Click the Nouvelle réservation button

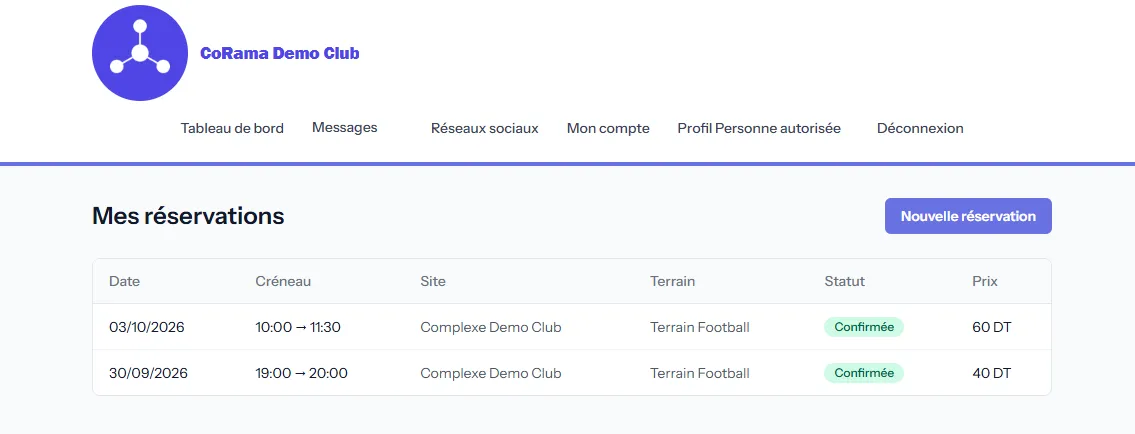click(x=968, y=216)
